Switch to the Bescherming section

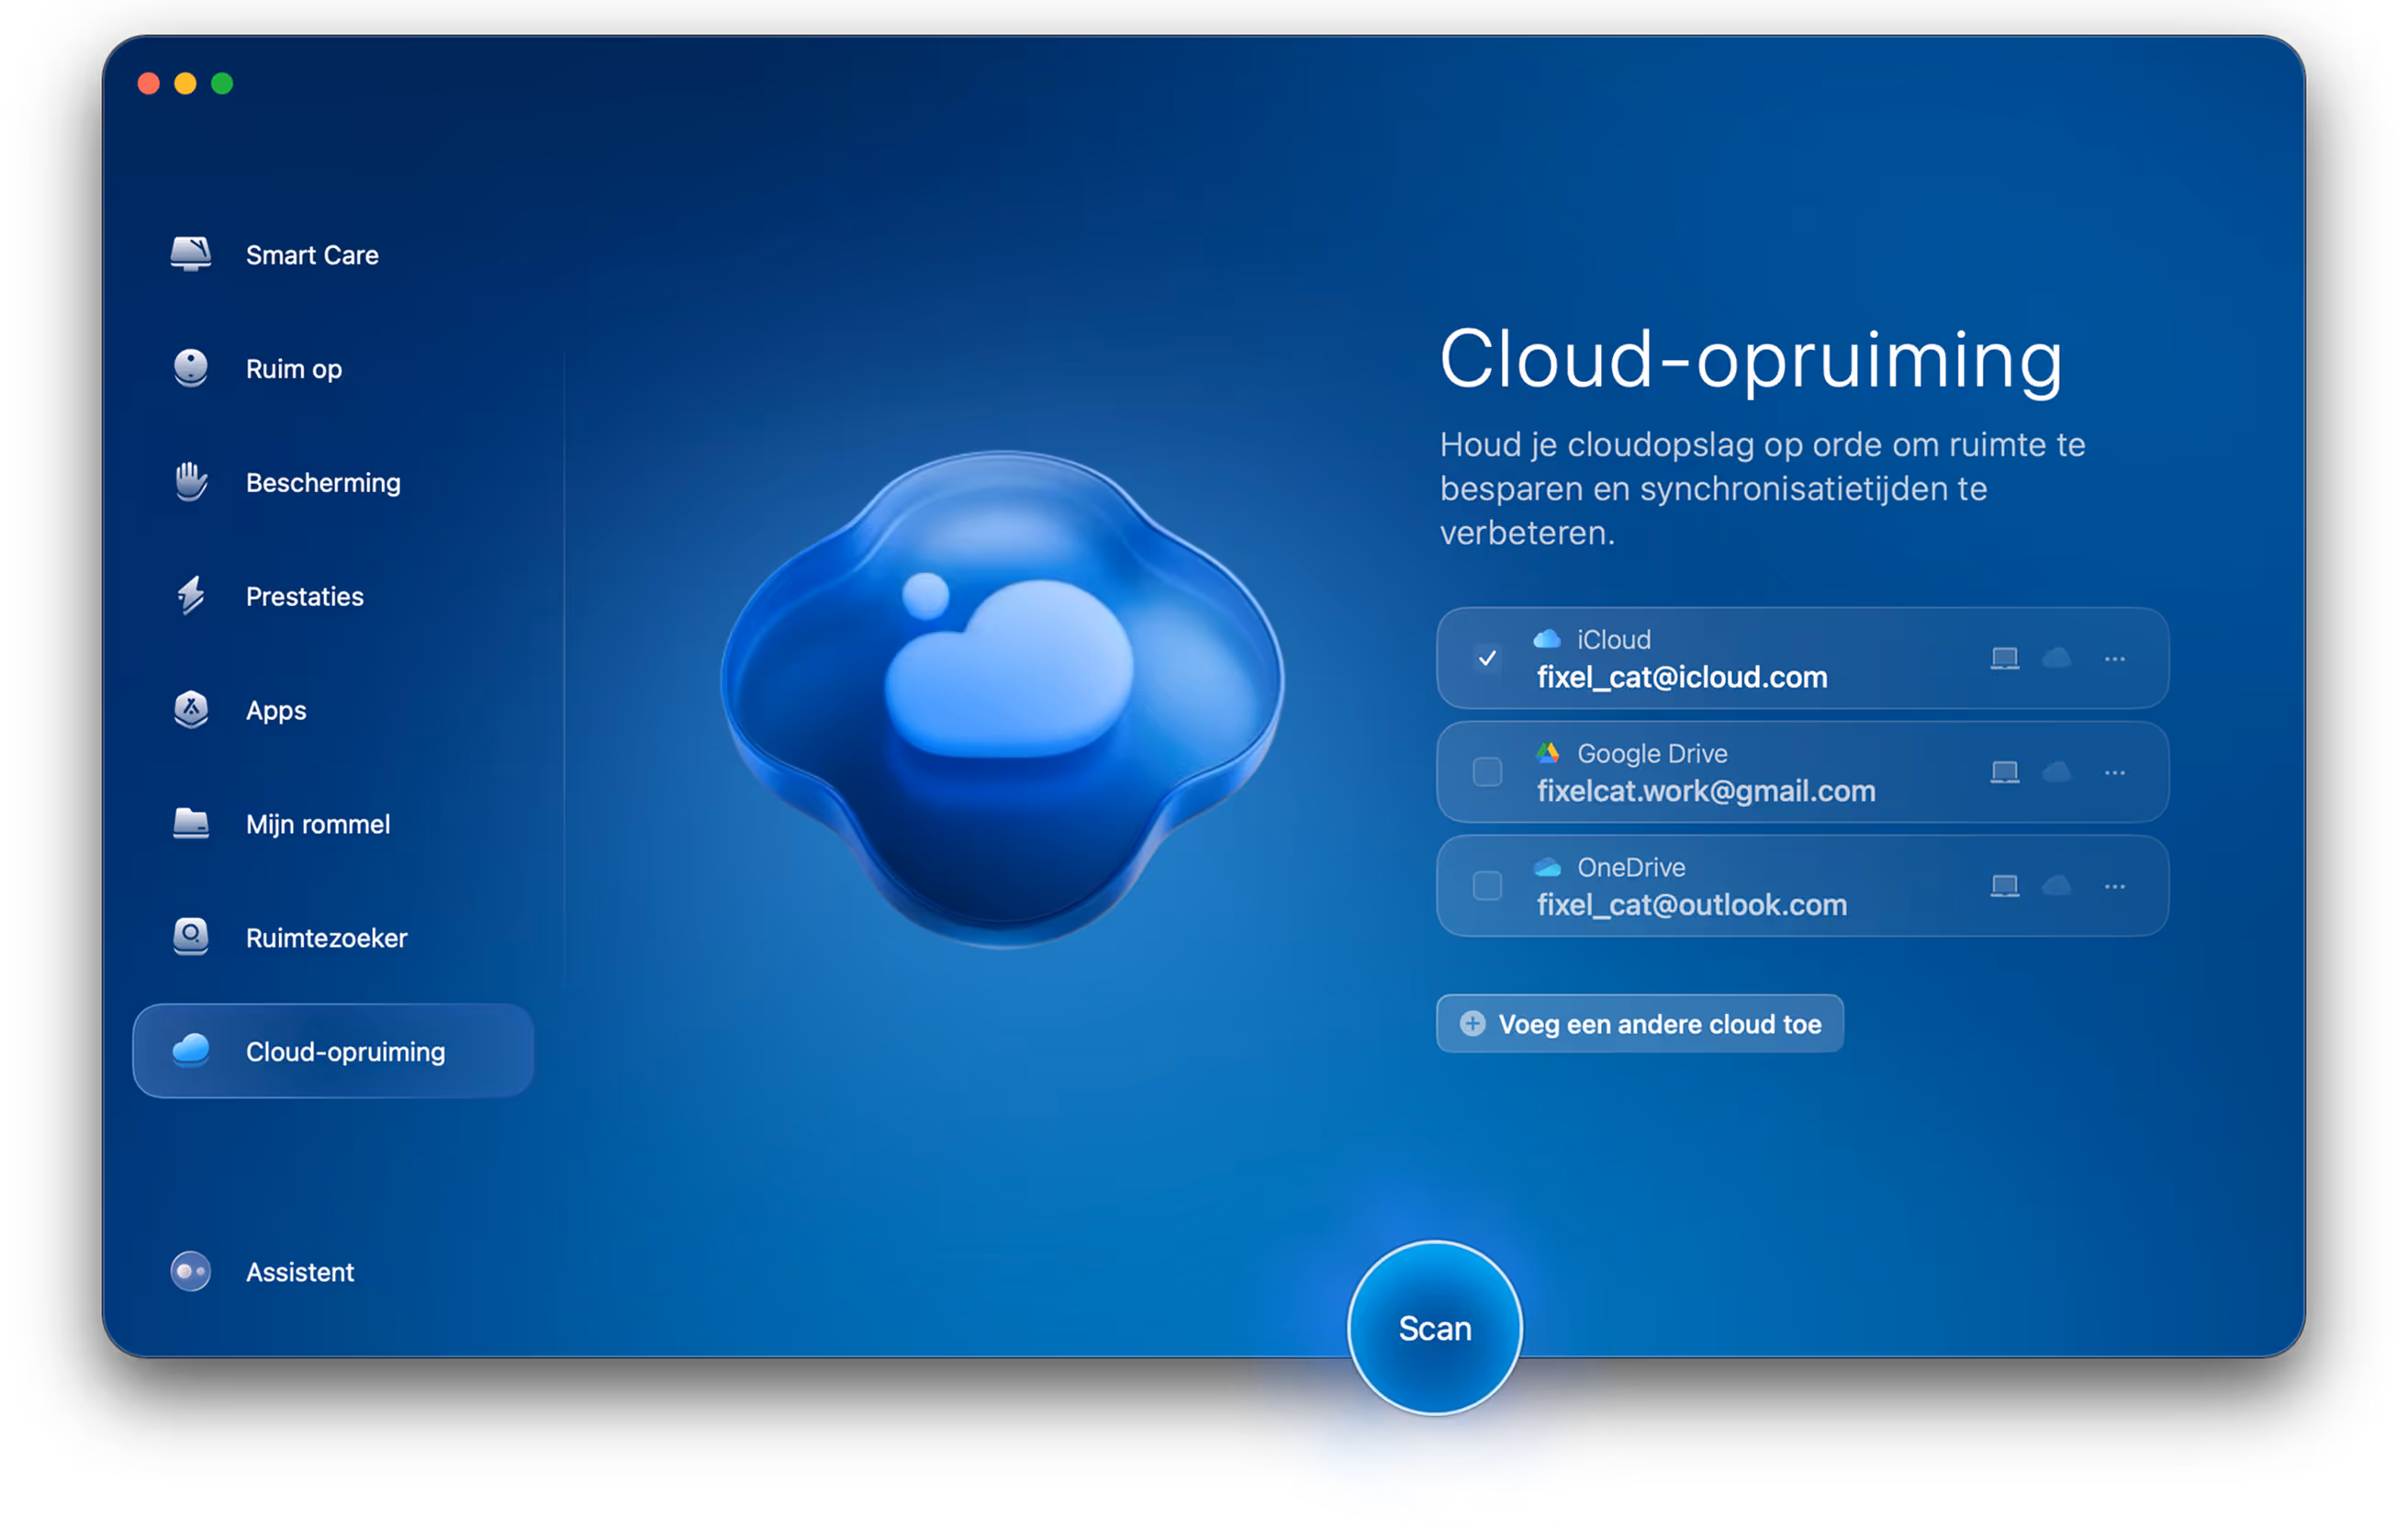click(333, 482)
